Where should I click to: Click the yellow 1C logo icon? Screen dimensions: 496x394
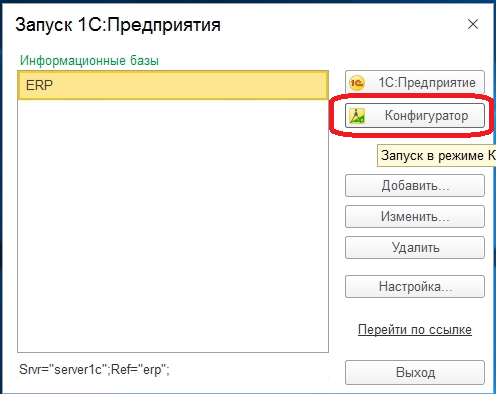(x=357, y=83)
